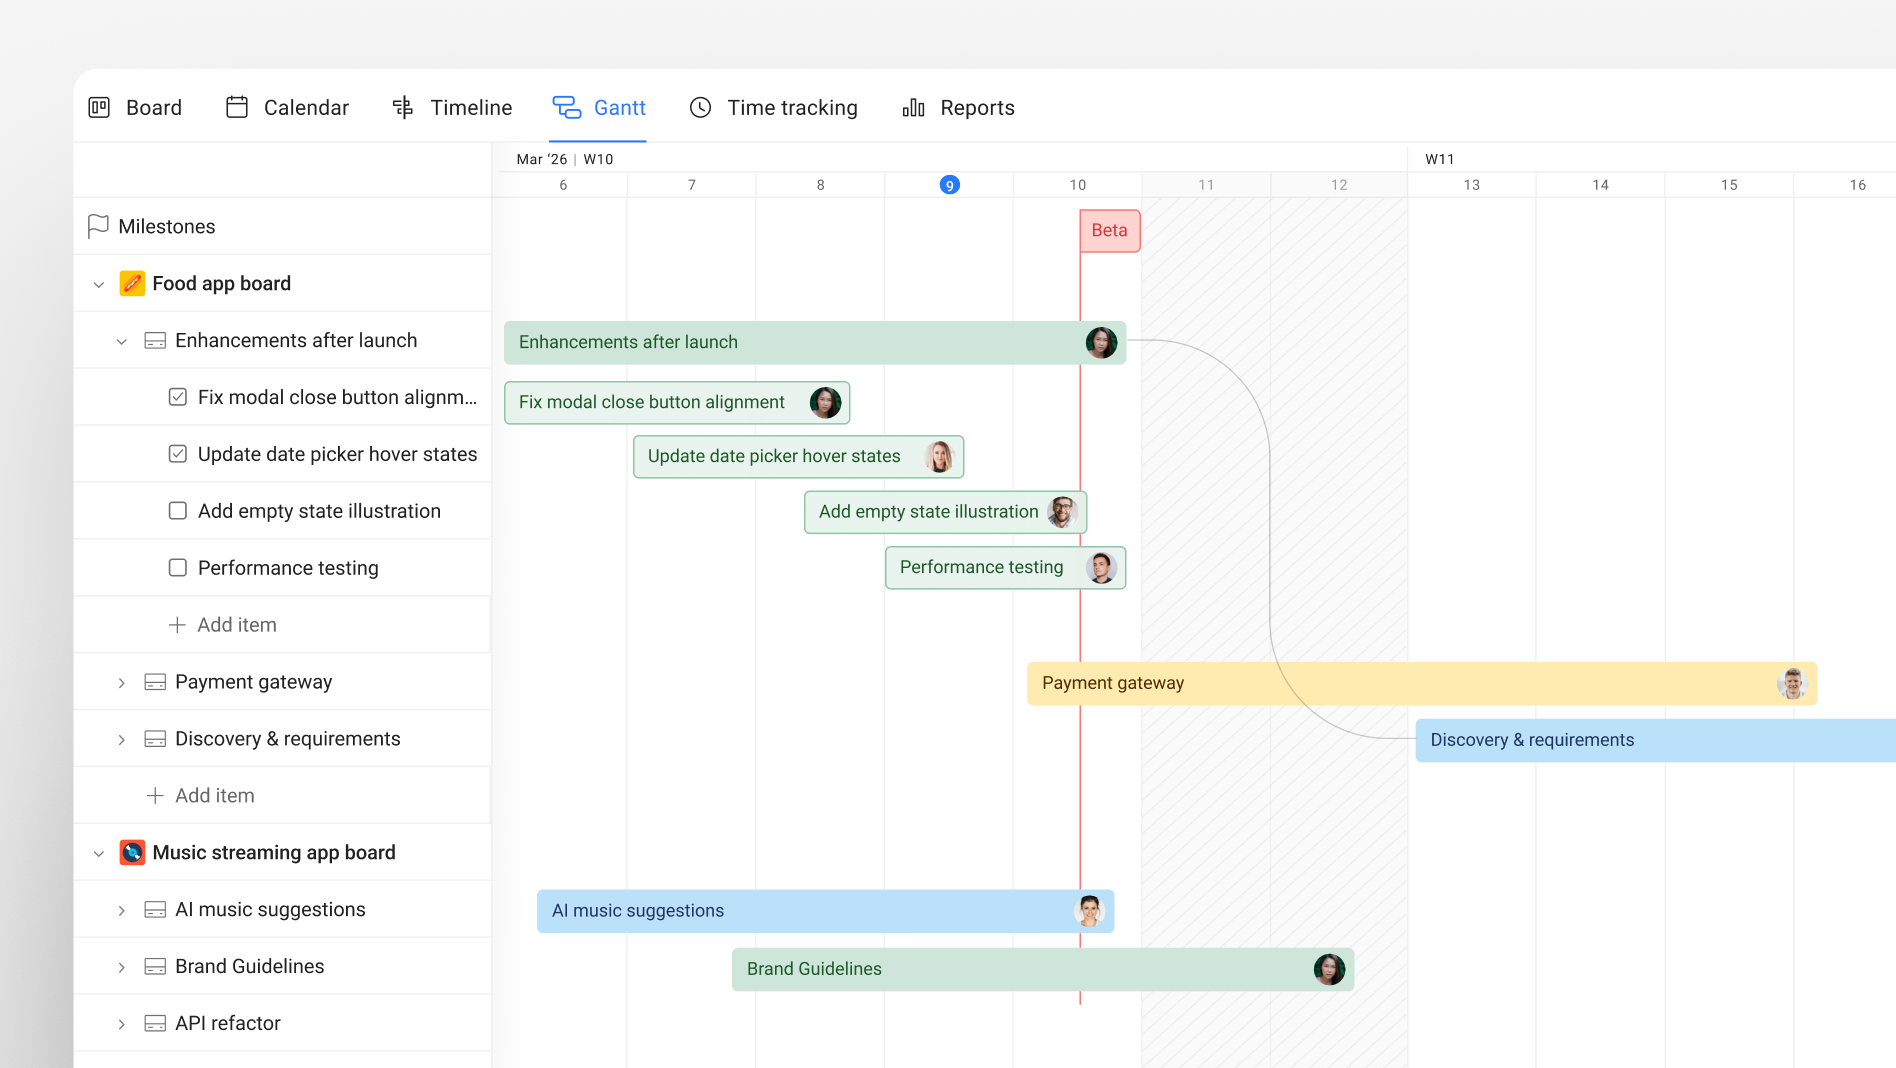Click assignee avatar on Fix modal close button bar
This screenshot has height=1068, width=1896.
tap(825, 403)
